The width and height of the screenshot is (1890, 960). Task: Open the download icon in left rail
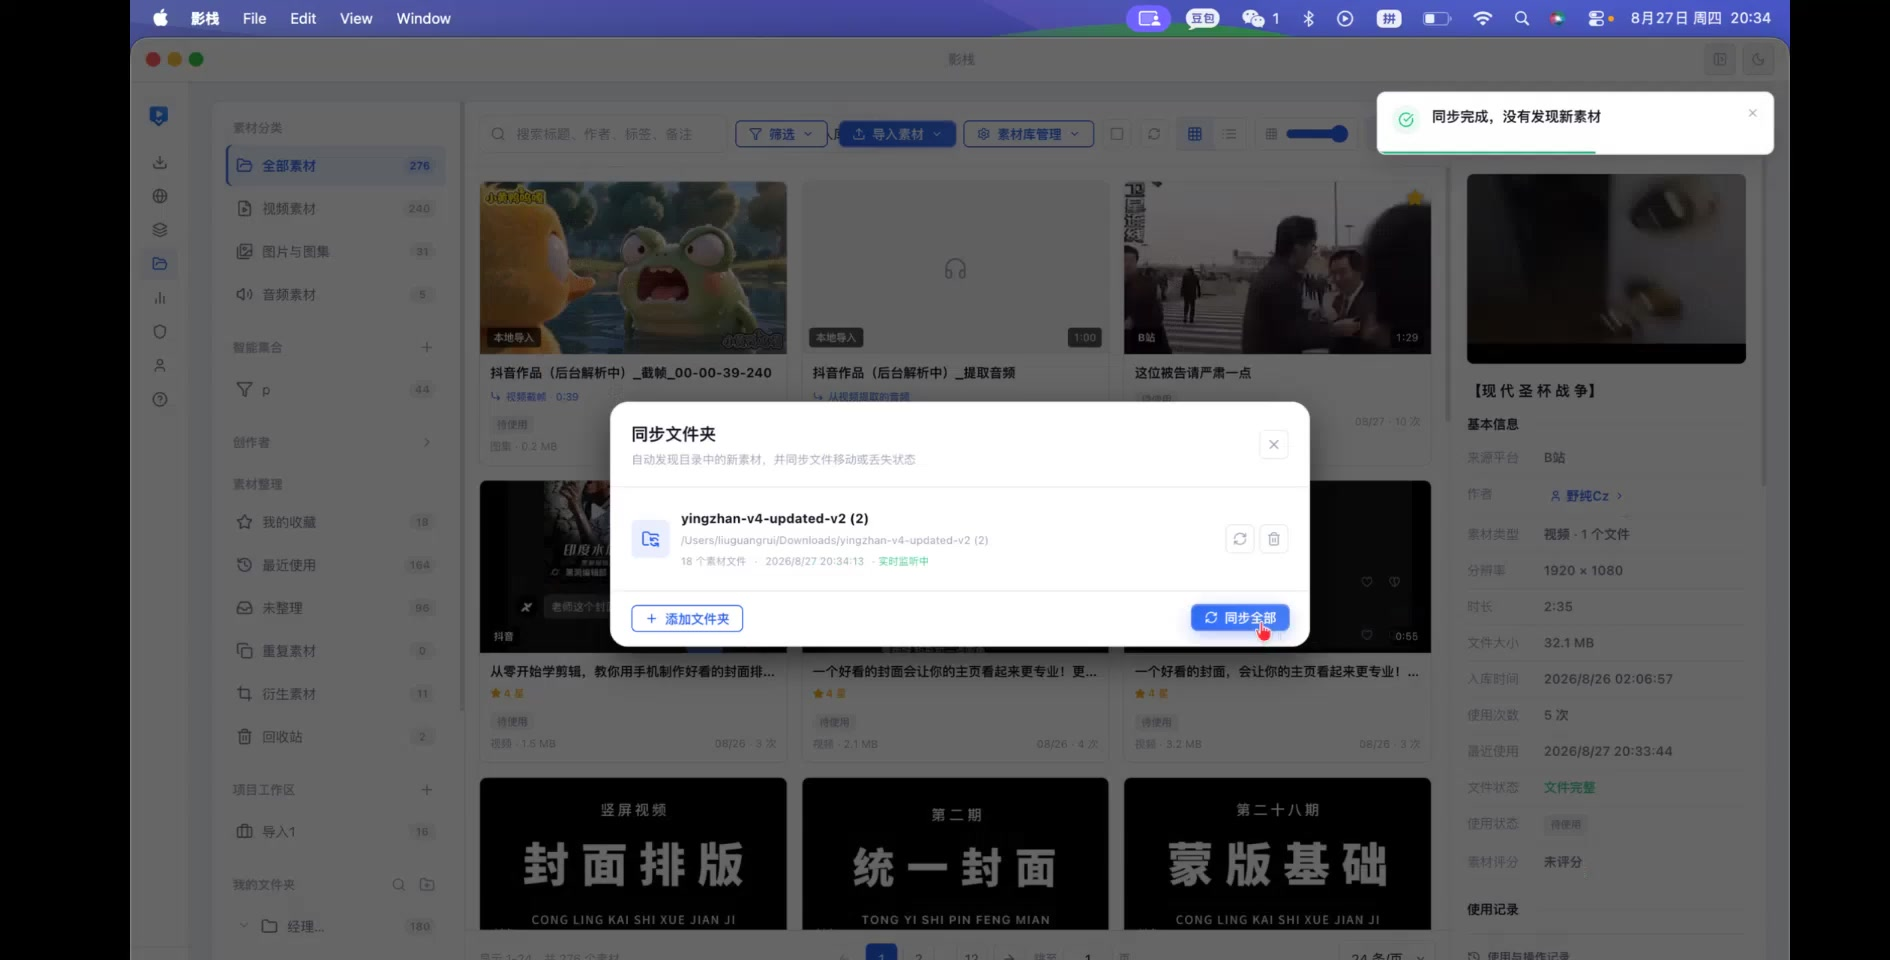point(159,162)
